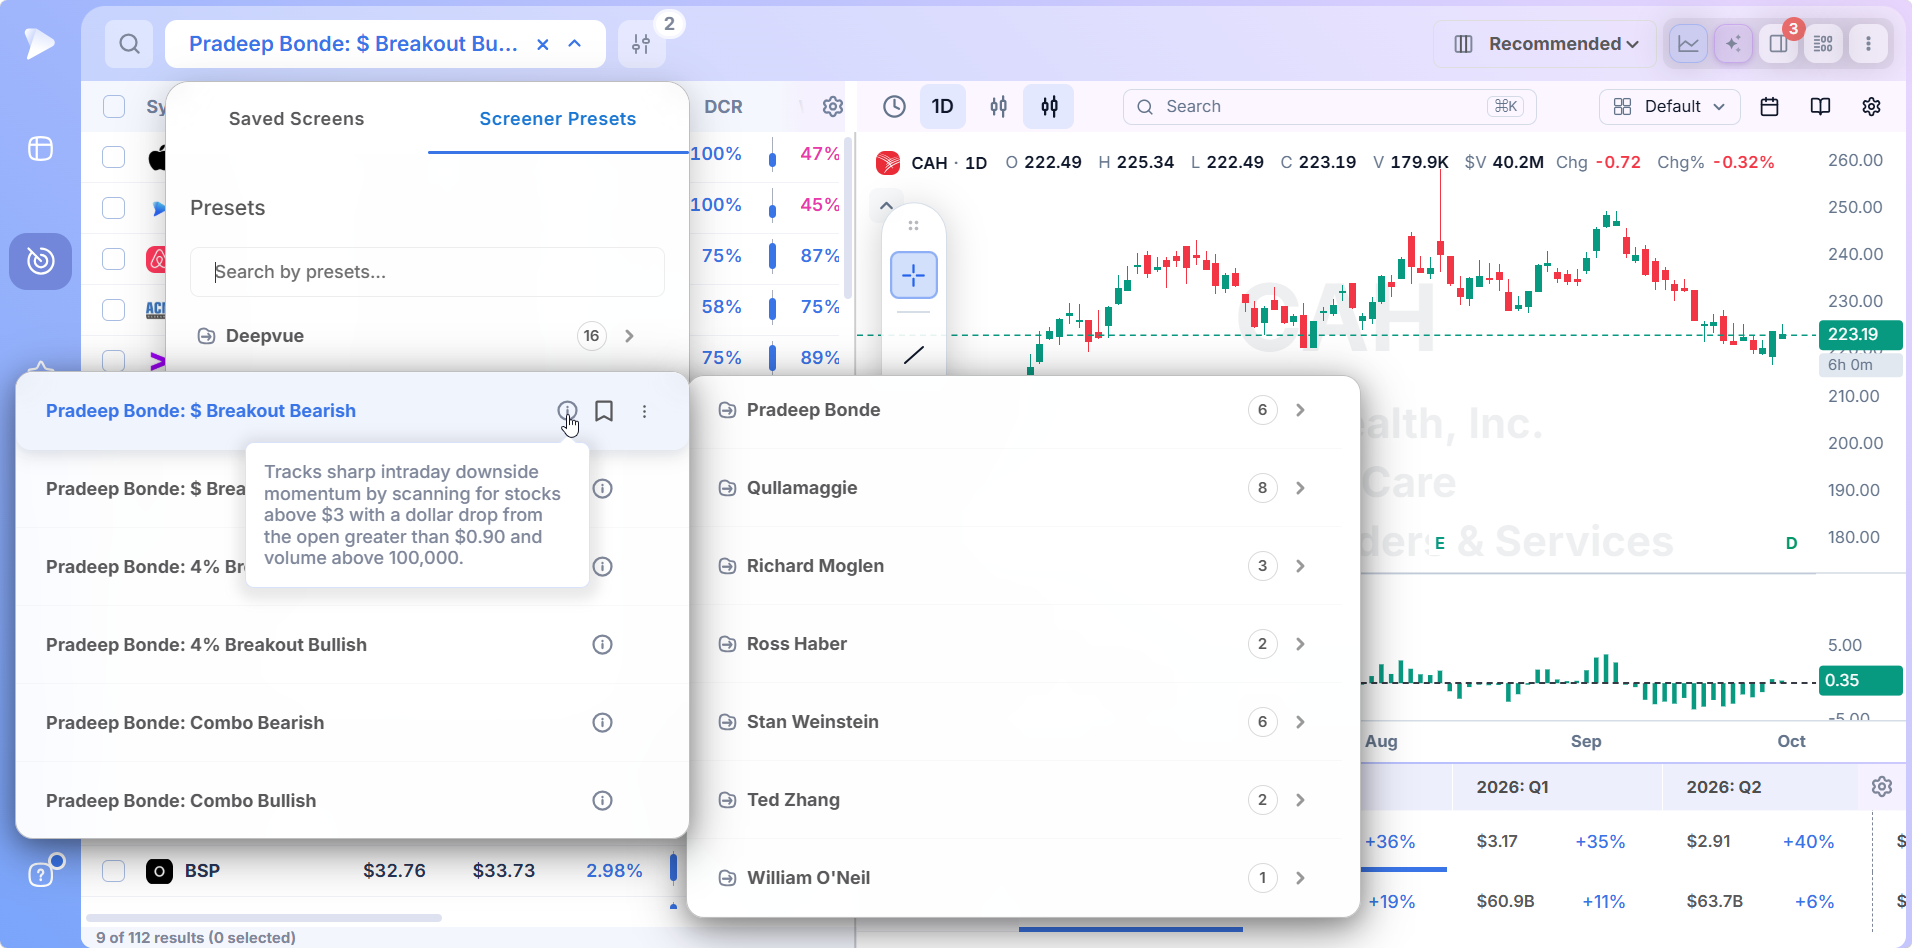Open the side panel icon with badge 3
The width and height of the screenshot is (1912, 948).
[1779, 44]
